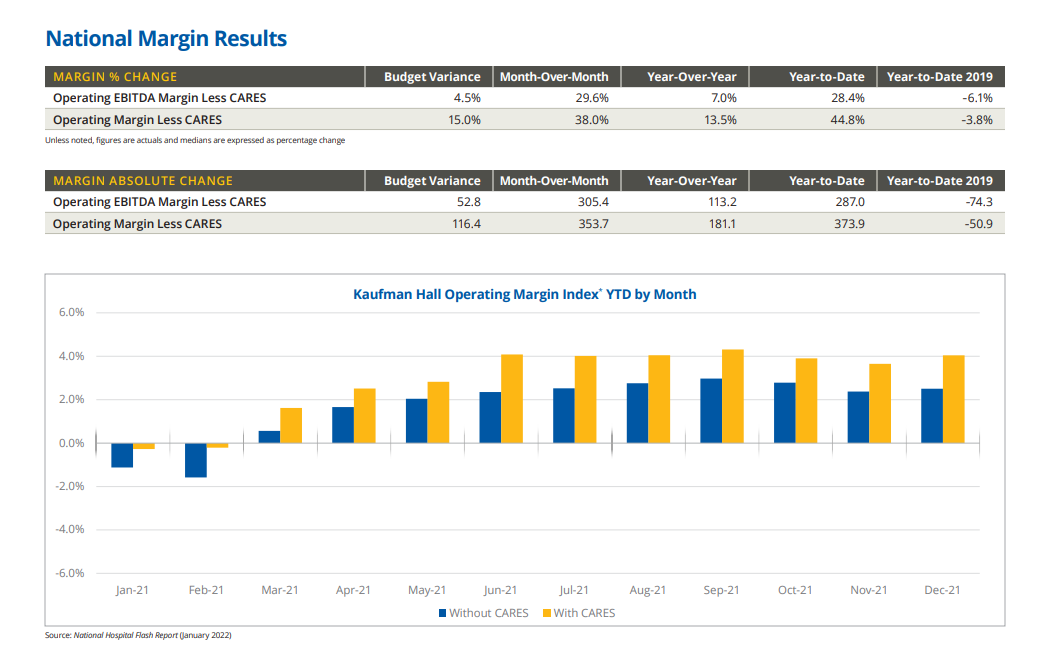Click the Oct-21 axis label

coord(795,590)
